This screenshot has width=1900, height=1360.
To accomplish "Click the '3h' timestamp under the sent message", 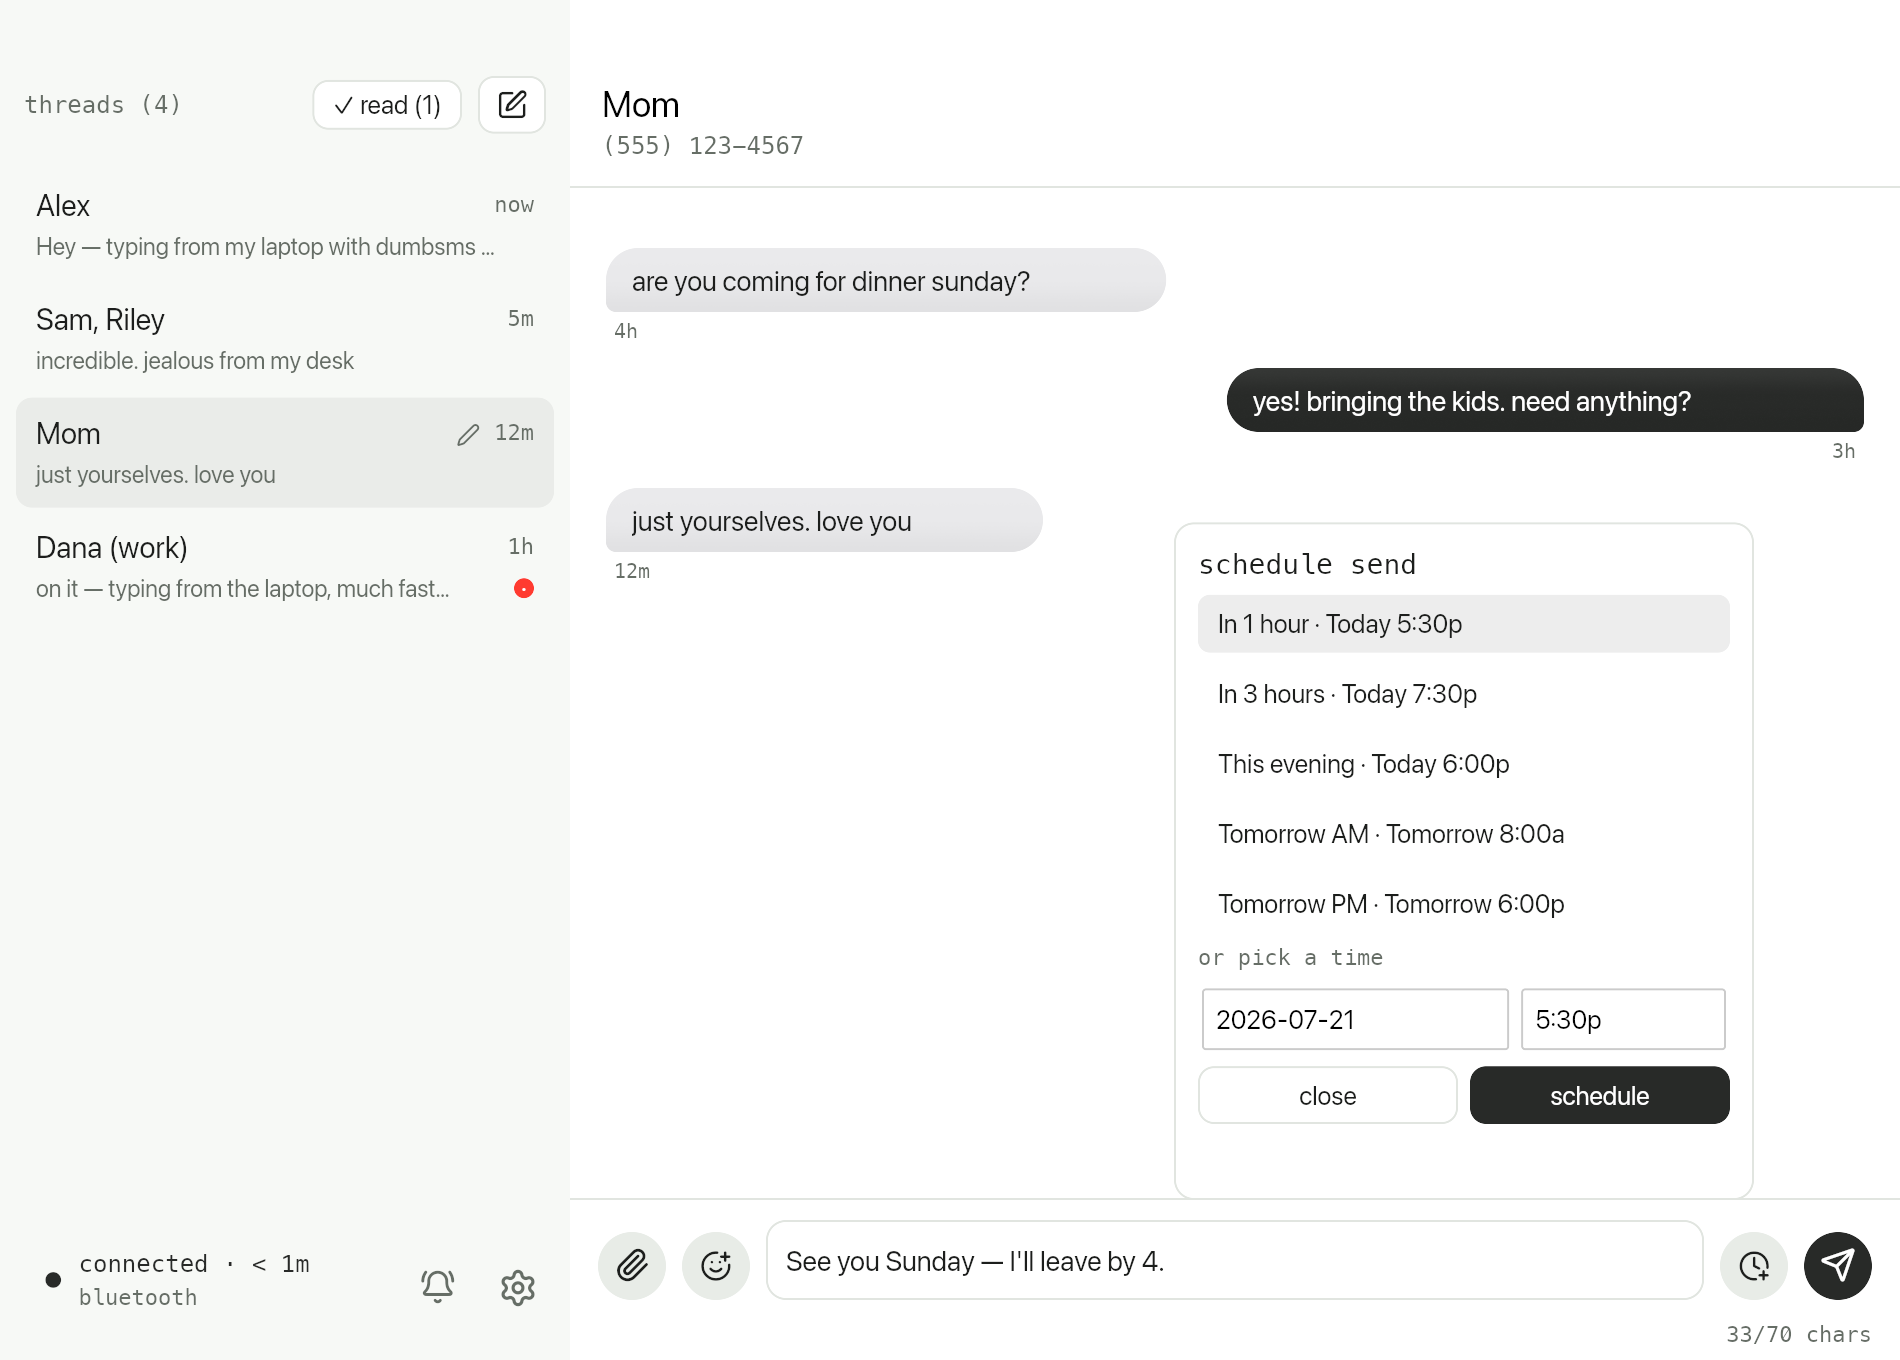I will coord(1843,451).
